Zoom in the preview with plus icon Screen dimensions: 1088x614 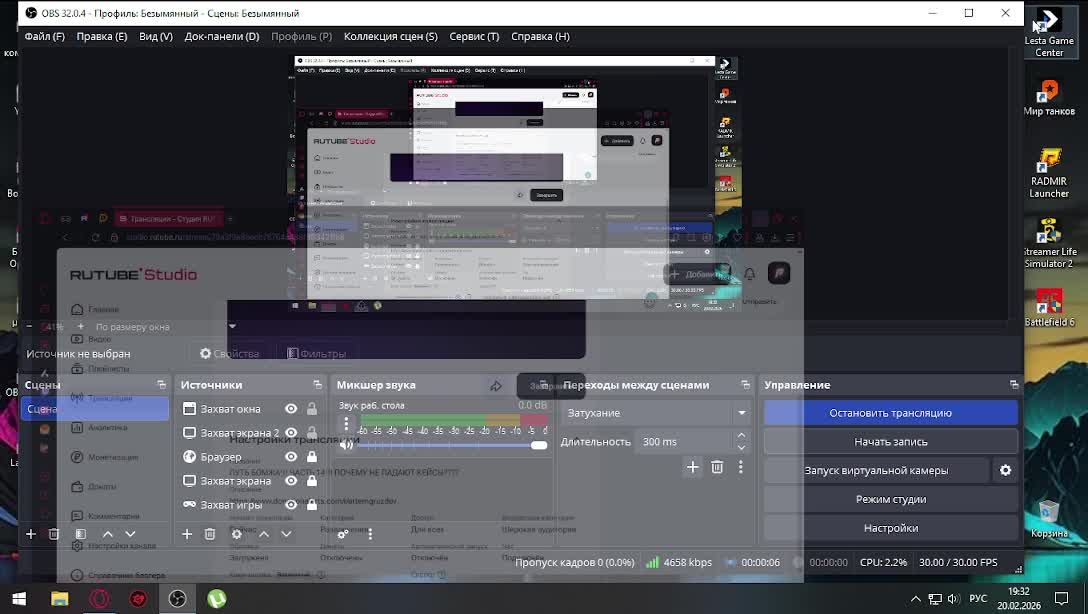click(80, 326)
